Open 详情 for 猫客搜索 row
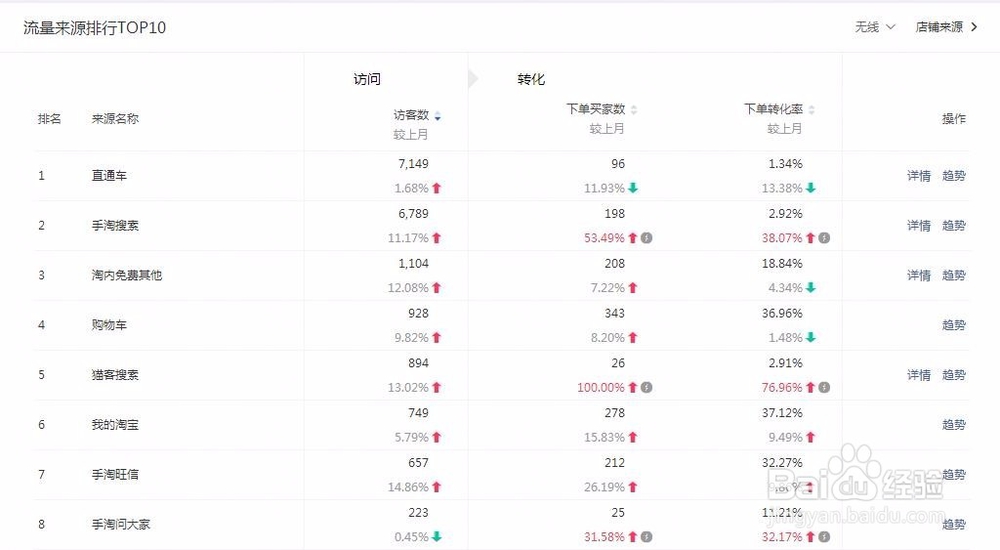 [x=919, y=375]
